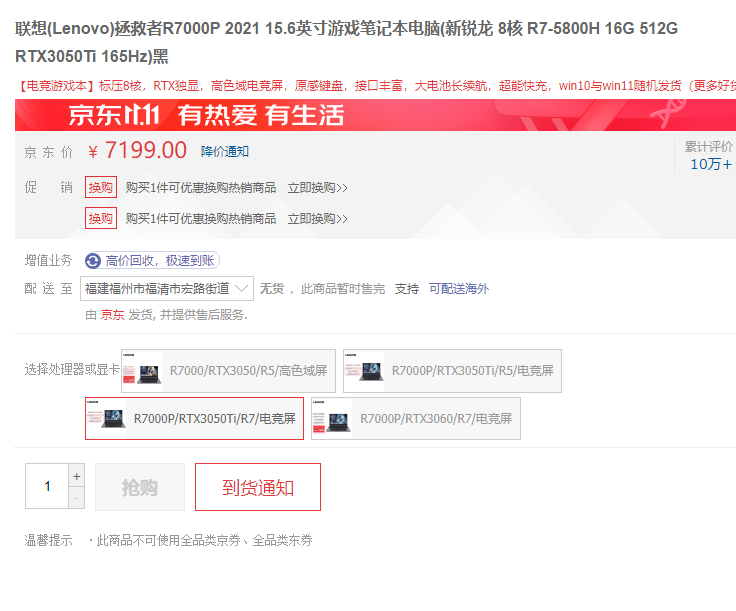The width and height of the screenshot is (736, 611).
Task: Click the 可配送海外 overseas delivery link
Action: tap(459, 289)
